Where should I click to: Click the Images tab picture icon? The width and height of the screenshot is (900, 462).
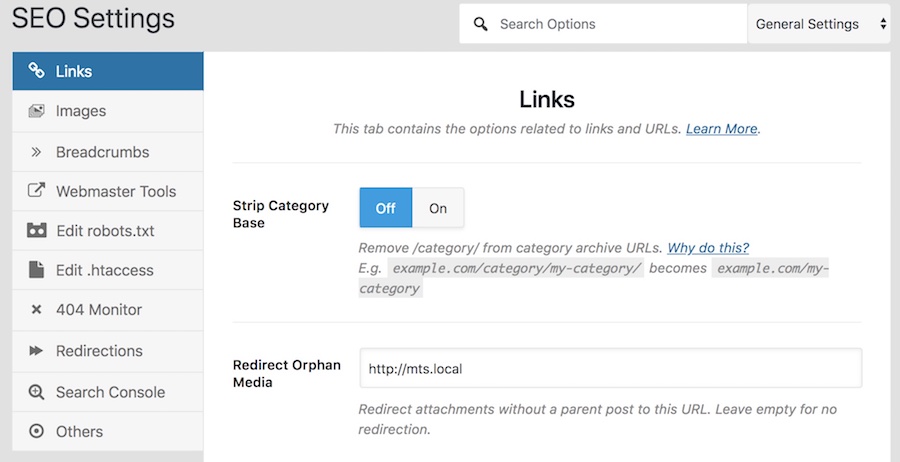click(x=36, y=111)
